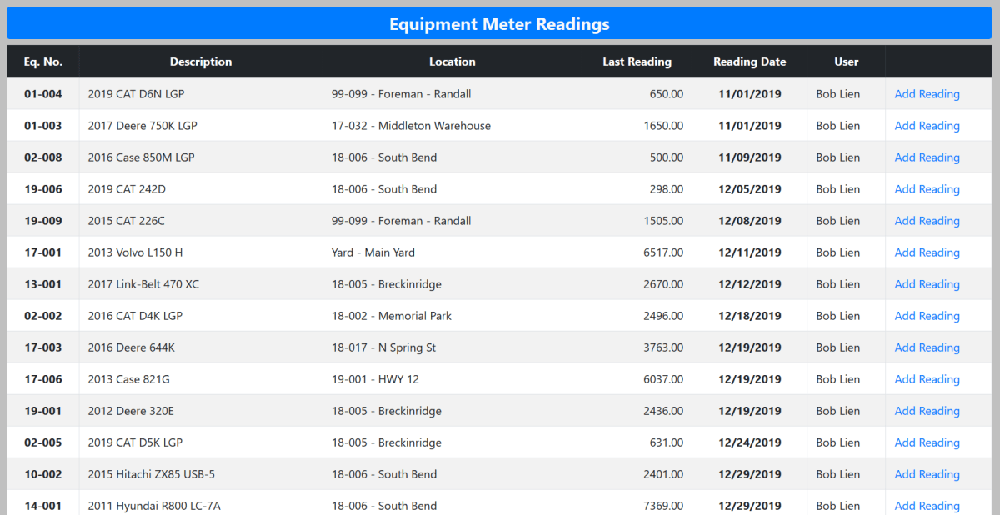Viewport: 1000px width, 515px height.
Task: Click last reading value 2401.00
Action: coord(663,474)
